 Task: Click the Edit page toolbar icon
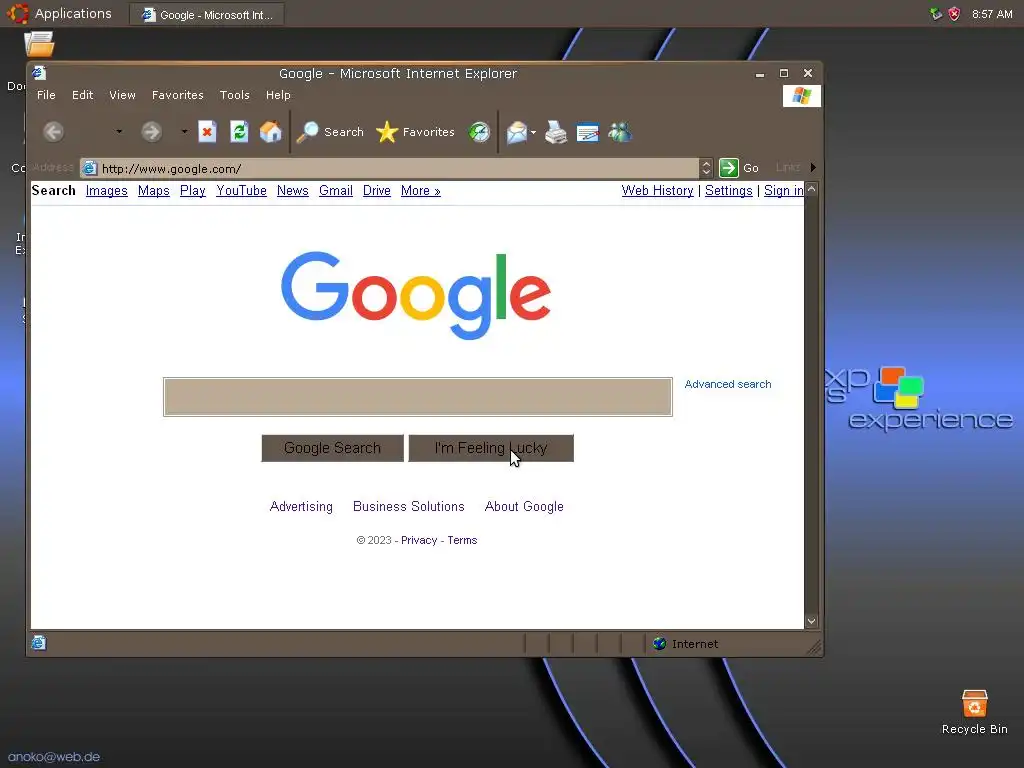[588, 133]
